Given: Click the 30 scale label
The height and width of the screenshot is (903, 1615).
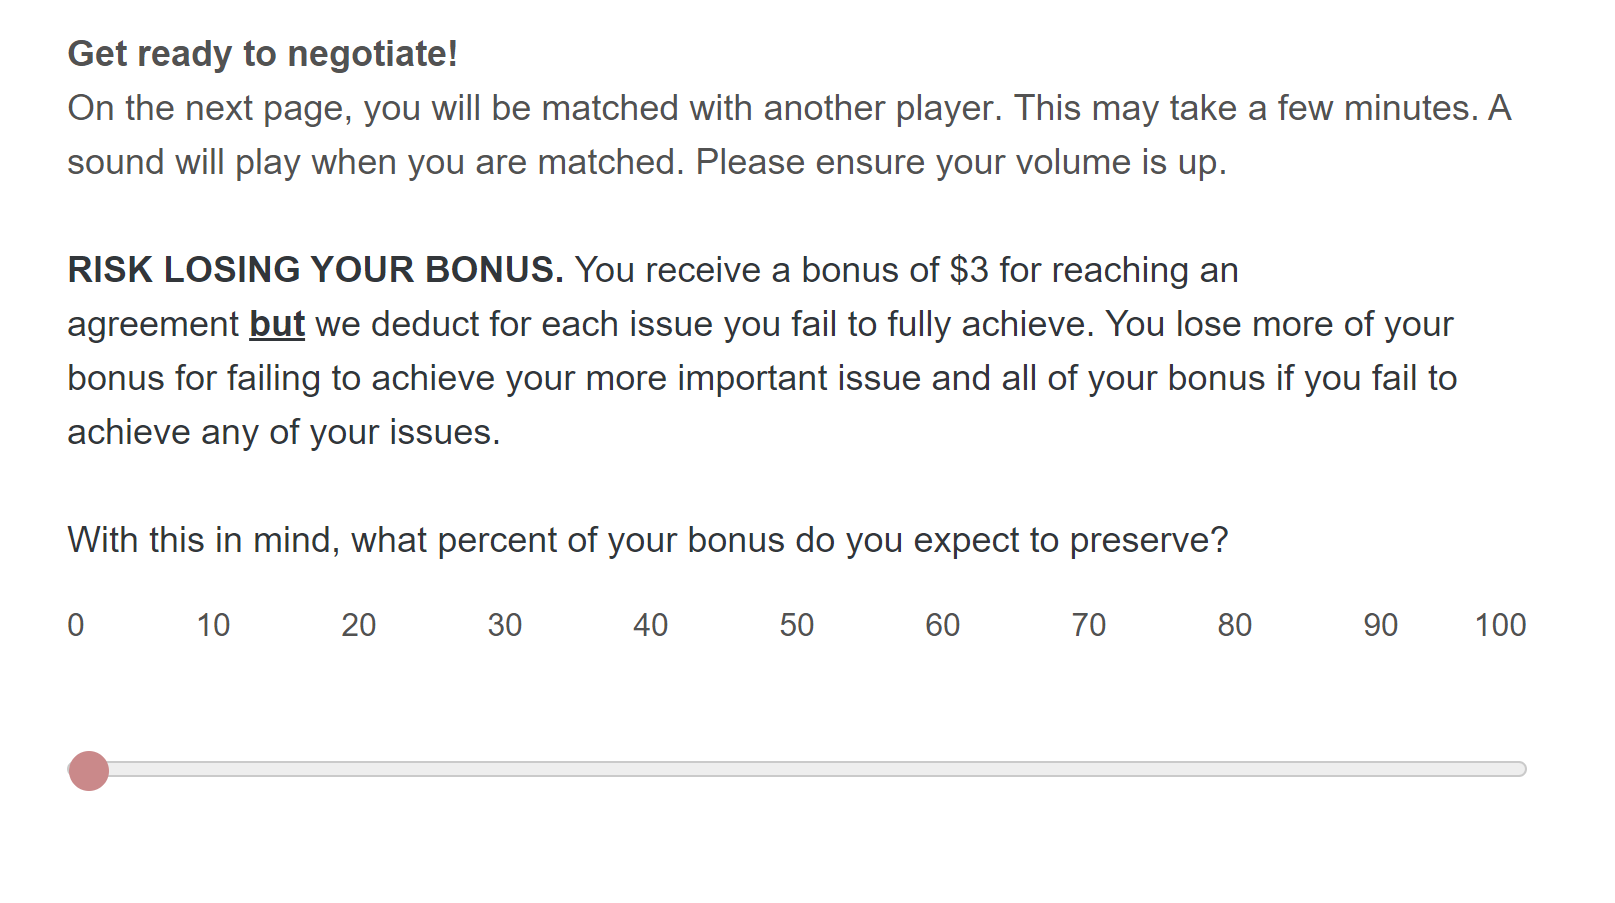Looking at the screenshot, I should pyautogui.click(x=505, y=625).
